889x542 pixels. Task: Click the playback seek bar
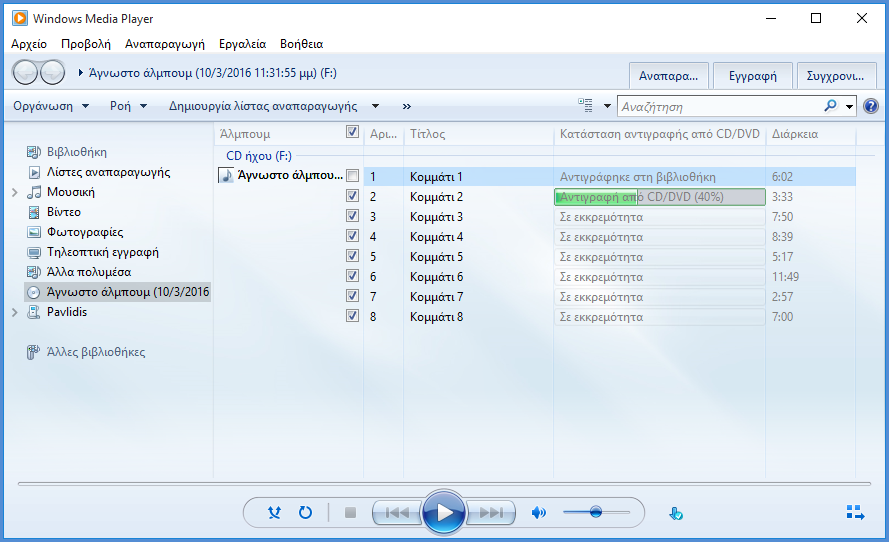point(444,484)
